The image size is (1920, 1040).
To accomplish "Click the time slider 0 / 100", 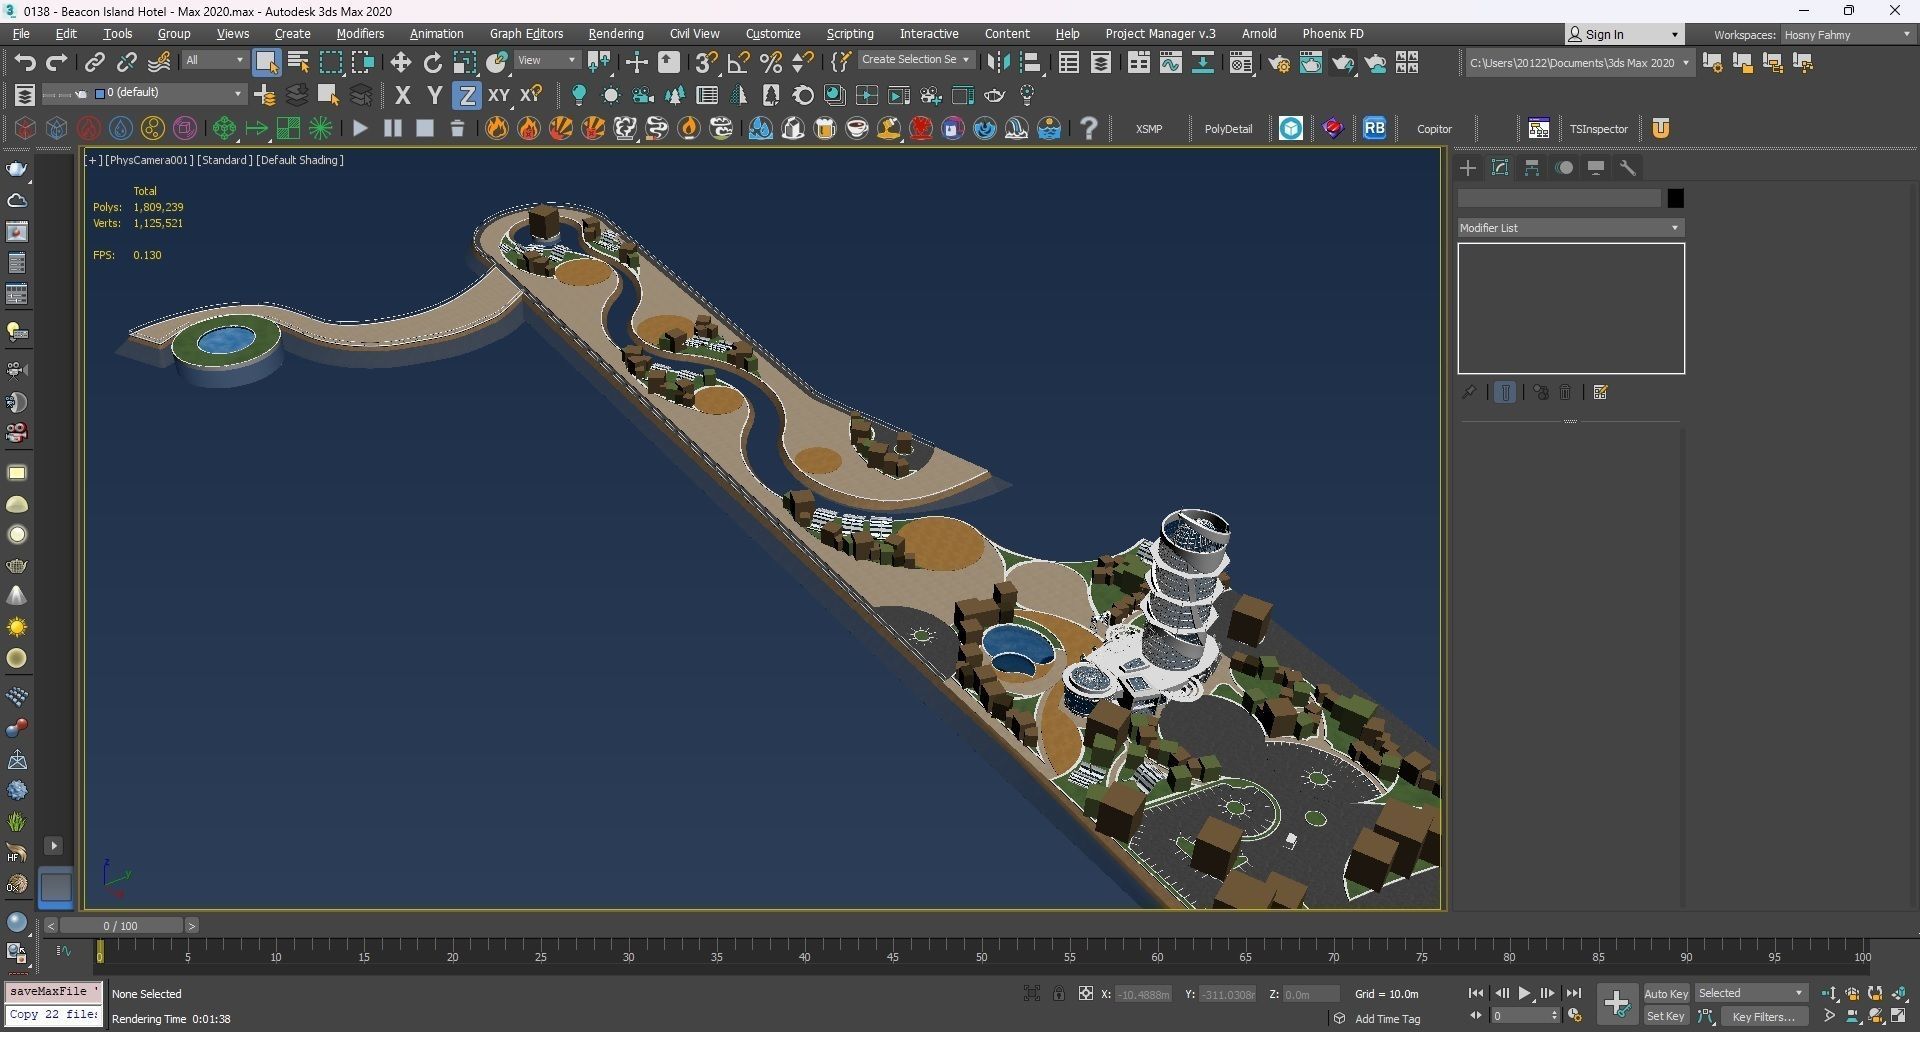I will pos(121,926).
